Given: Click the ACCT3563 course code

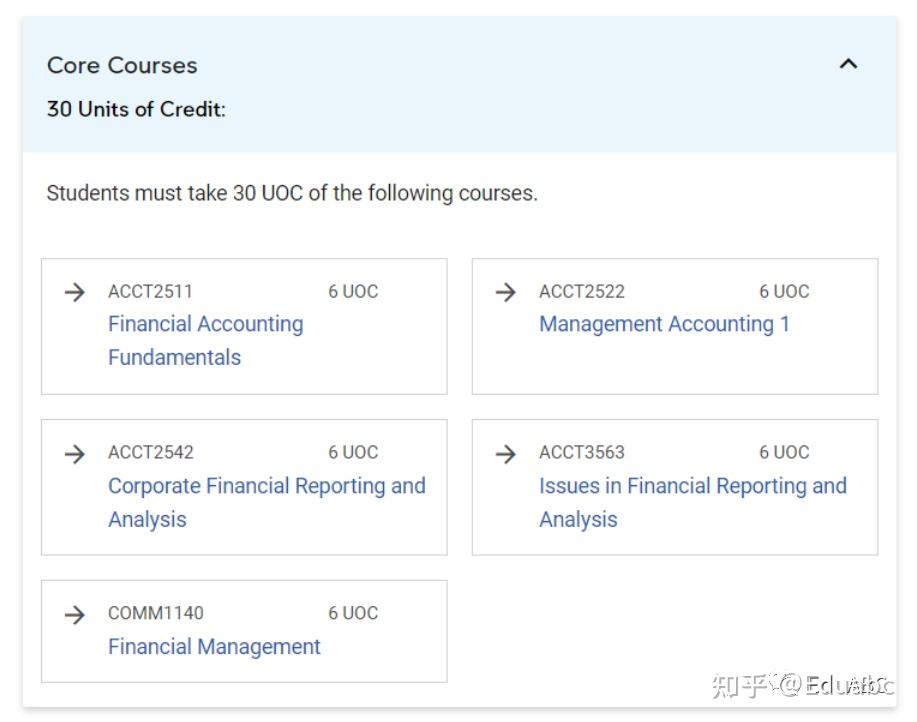Looking at the screenshot, I should (x=581, y=453).
